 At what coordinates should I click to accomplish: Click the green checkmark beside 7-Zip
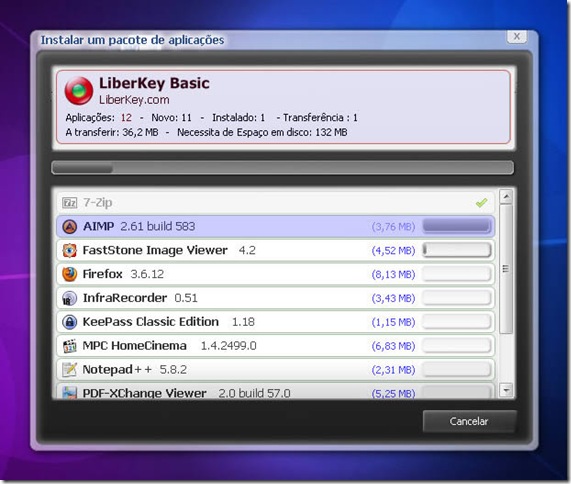[481, 202]
